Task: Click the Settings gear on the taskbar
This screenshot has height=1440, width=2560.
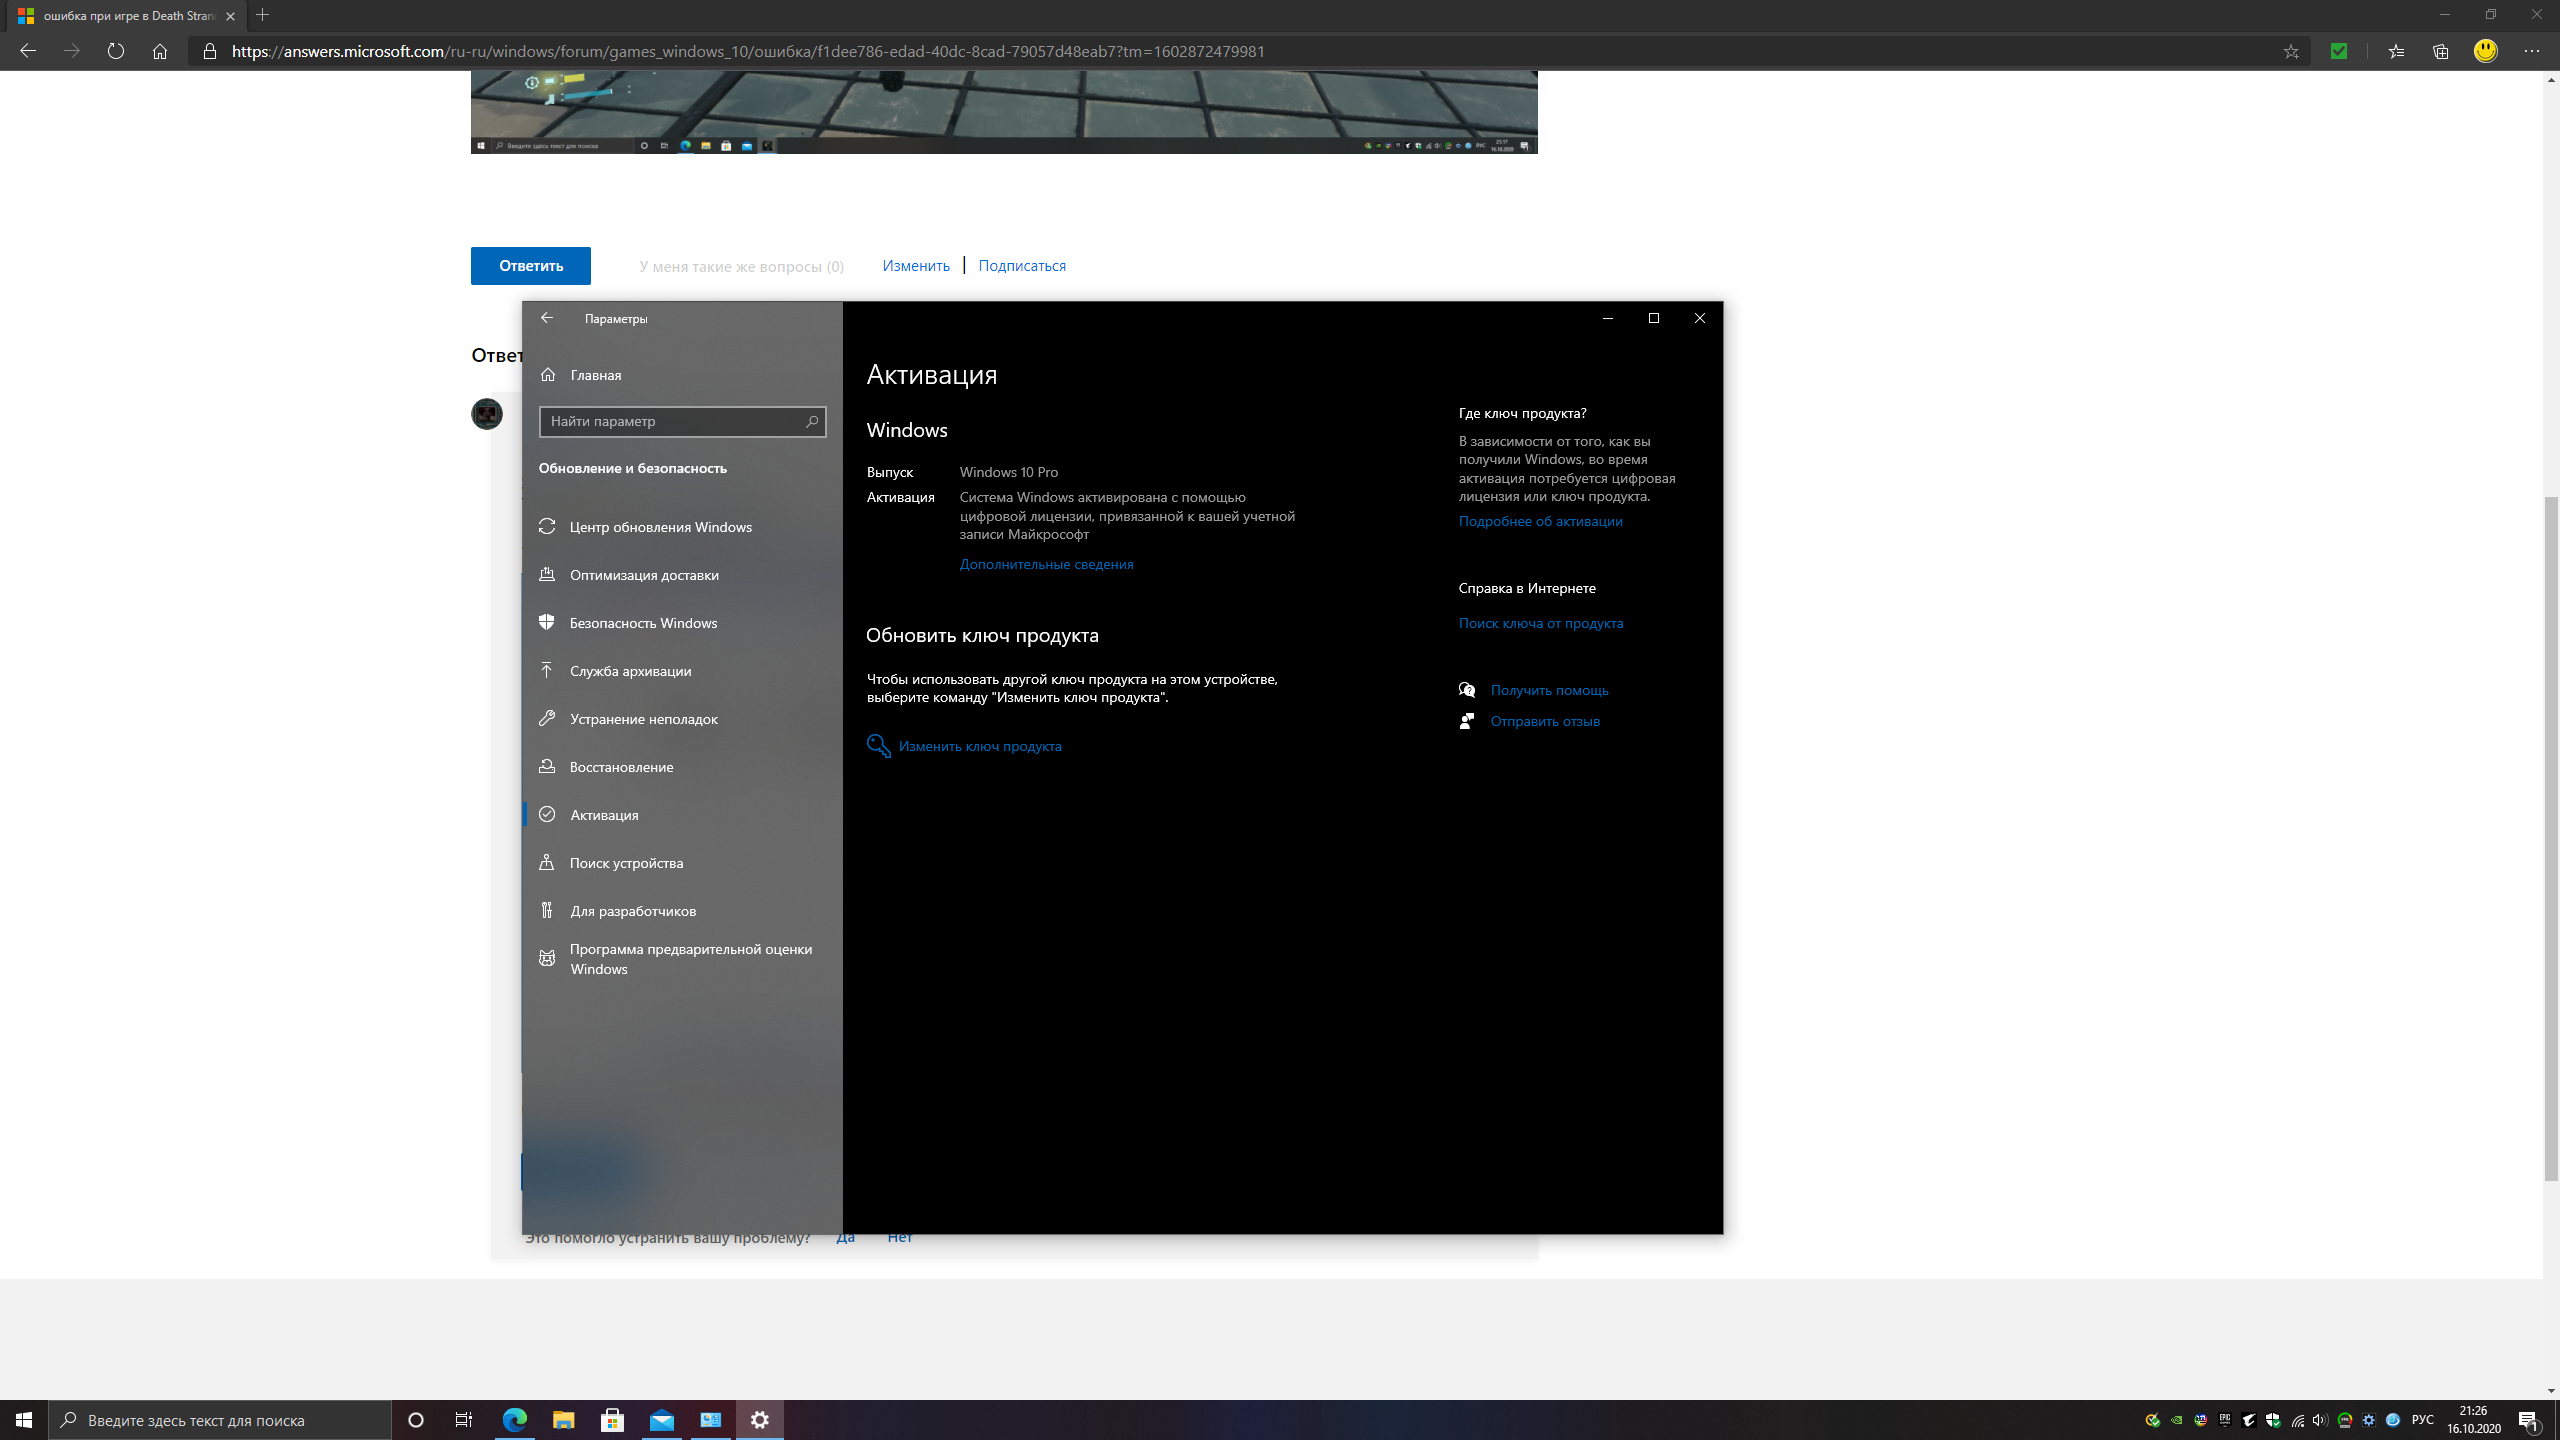Action: pyautogui.click(x=760, y=1420)
